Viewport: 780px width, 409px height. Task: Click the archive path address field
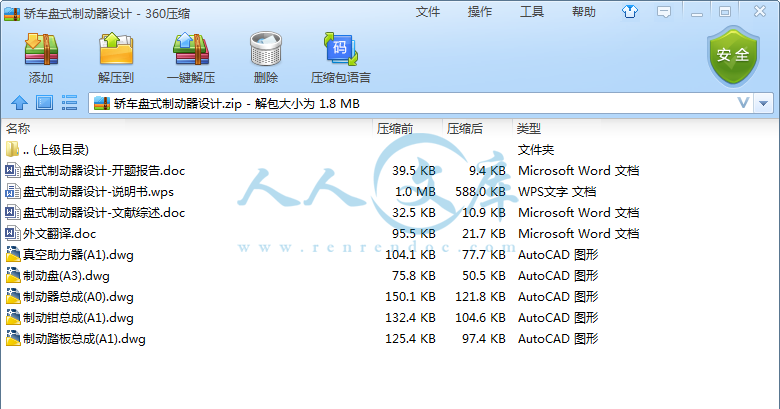(421, 103)
